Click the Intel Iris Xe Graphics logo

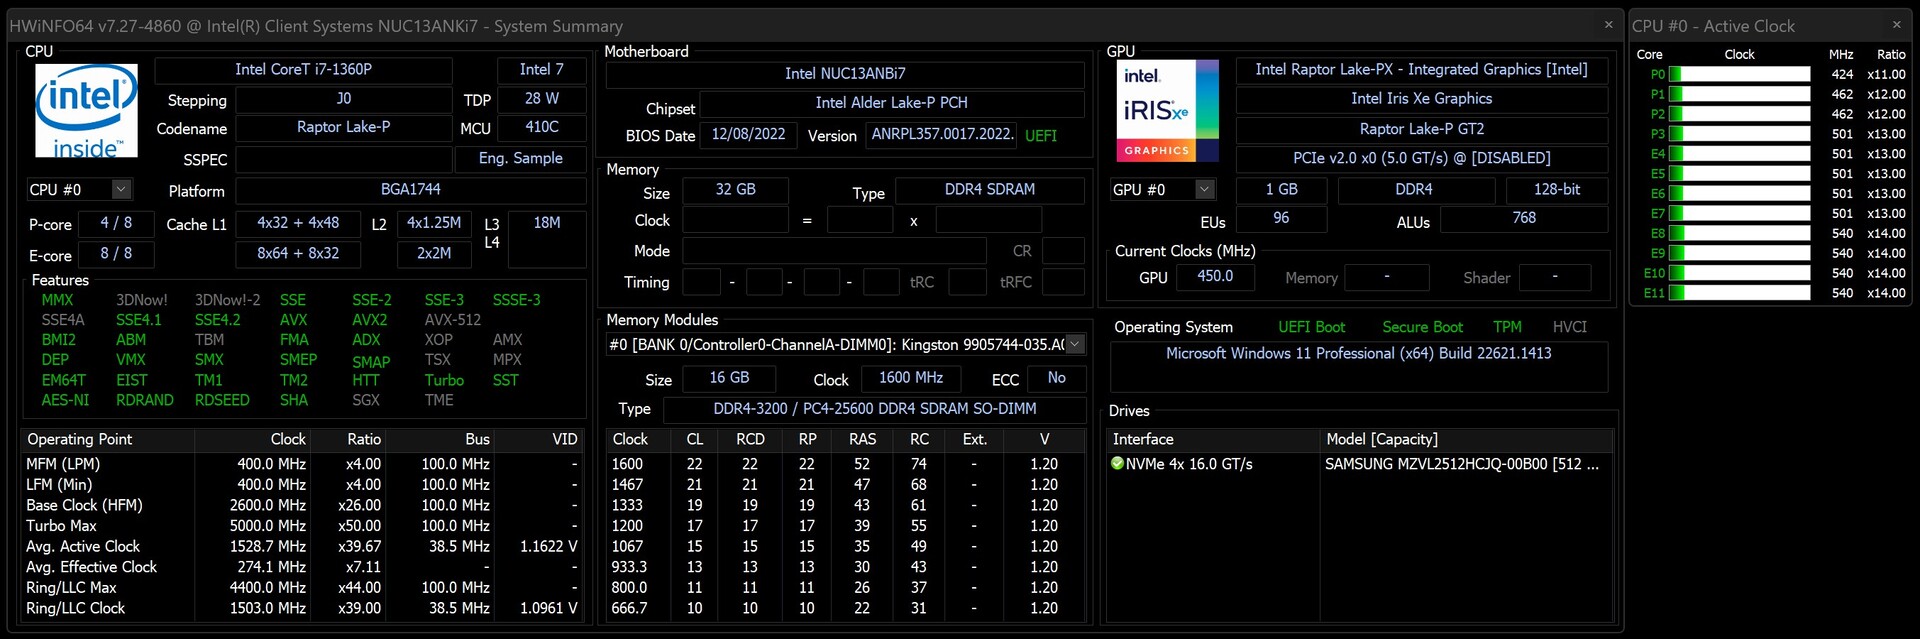tap(1168, 111)
